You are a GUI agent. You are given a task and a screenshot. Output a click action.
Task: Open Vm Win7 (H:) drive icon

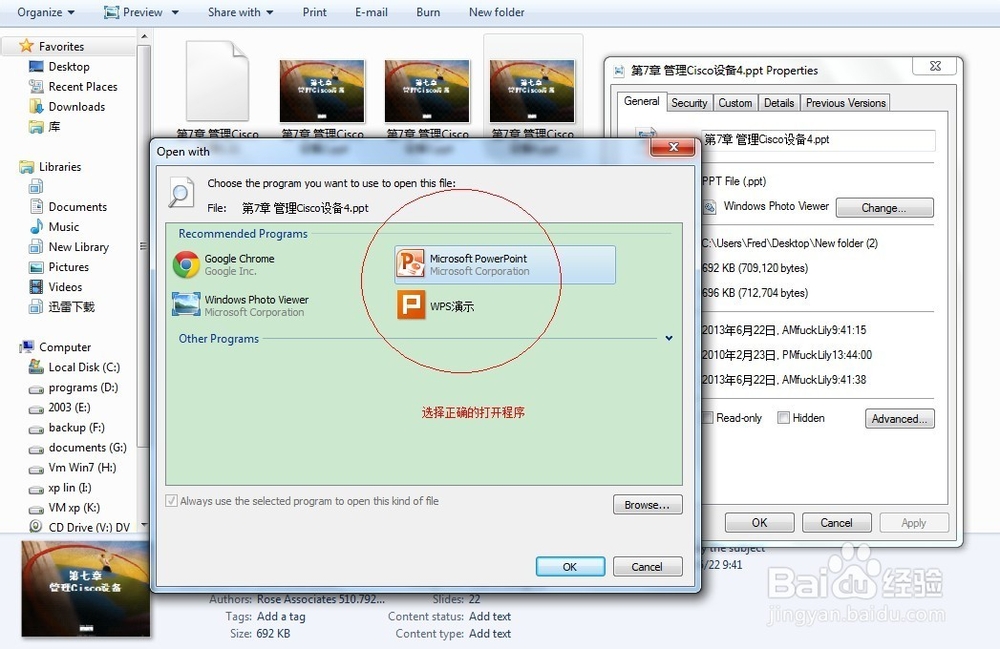[36, 469]
